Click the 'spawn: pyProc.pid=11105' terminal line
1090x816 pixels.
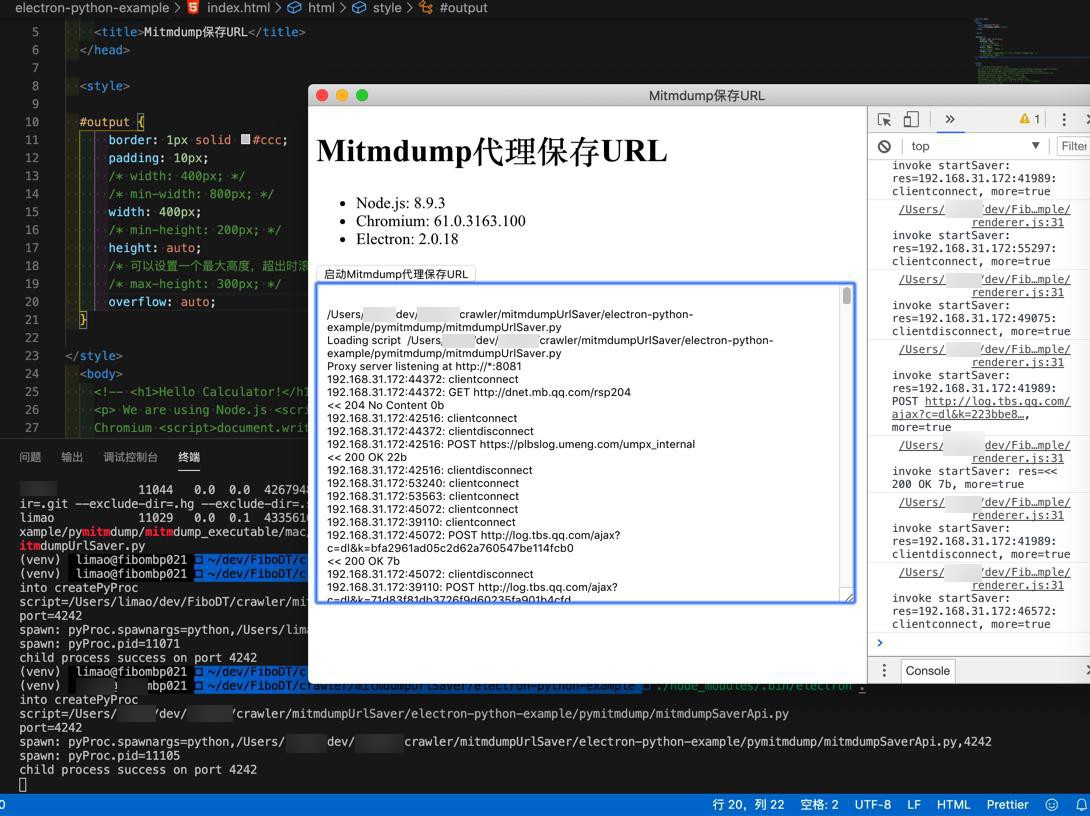tap(100, 756)
